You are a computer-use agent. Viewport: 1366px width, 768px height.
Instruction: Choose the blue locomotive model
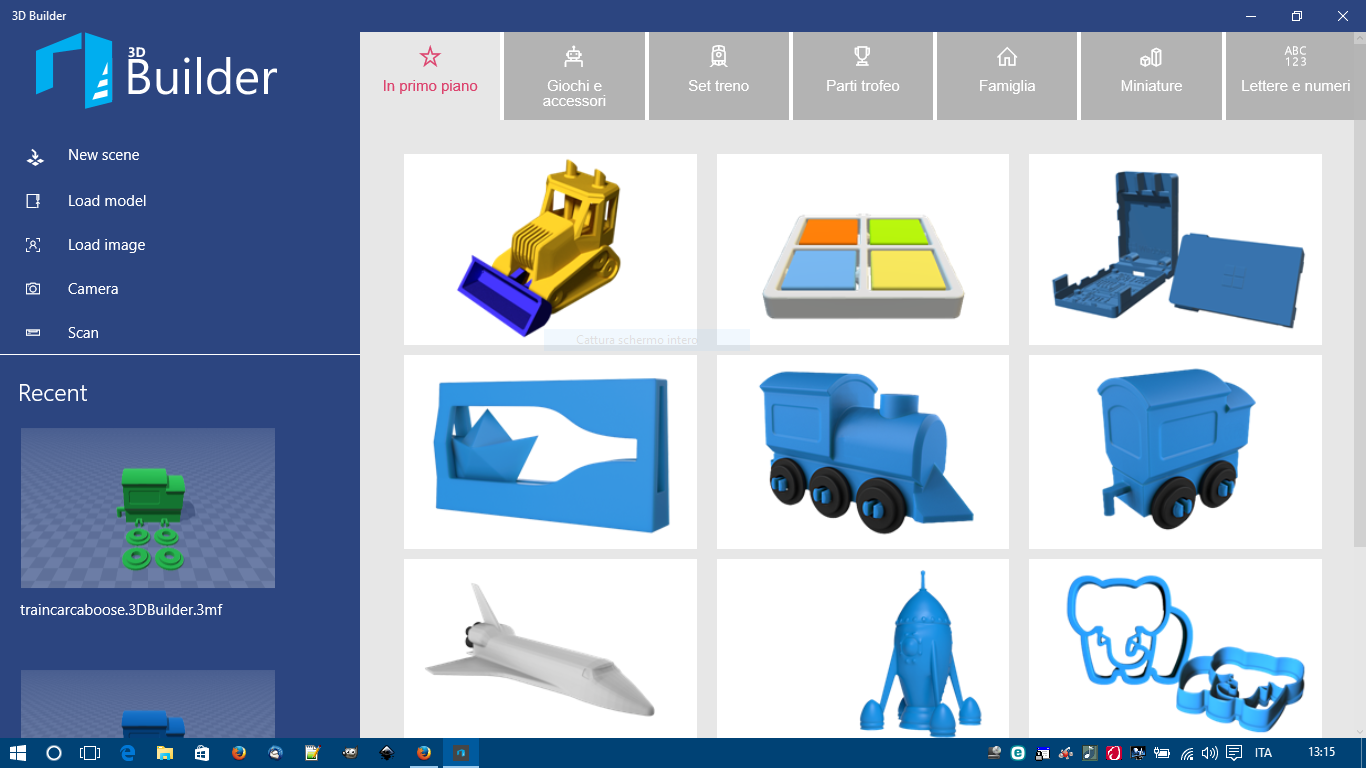(x=863, y=452)
